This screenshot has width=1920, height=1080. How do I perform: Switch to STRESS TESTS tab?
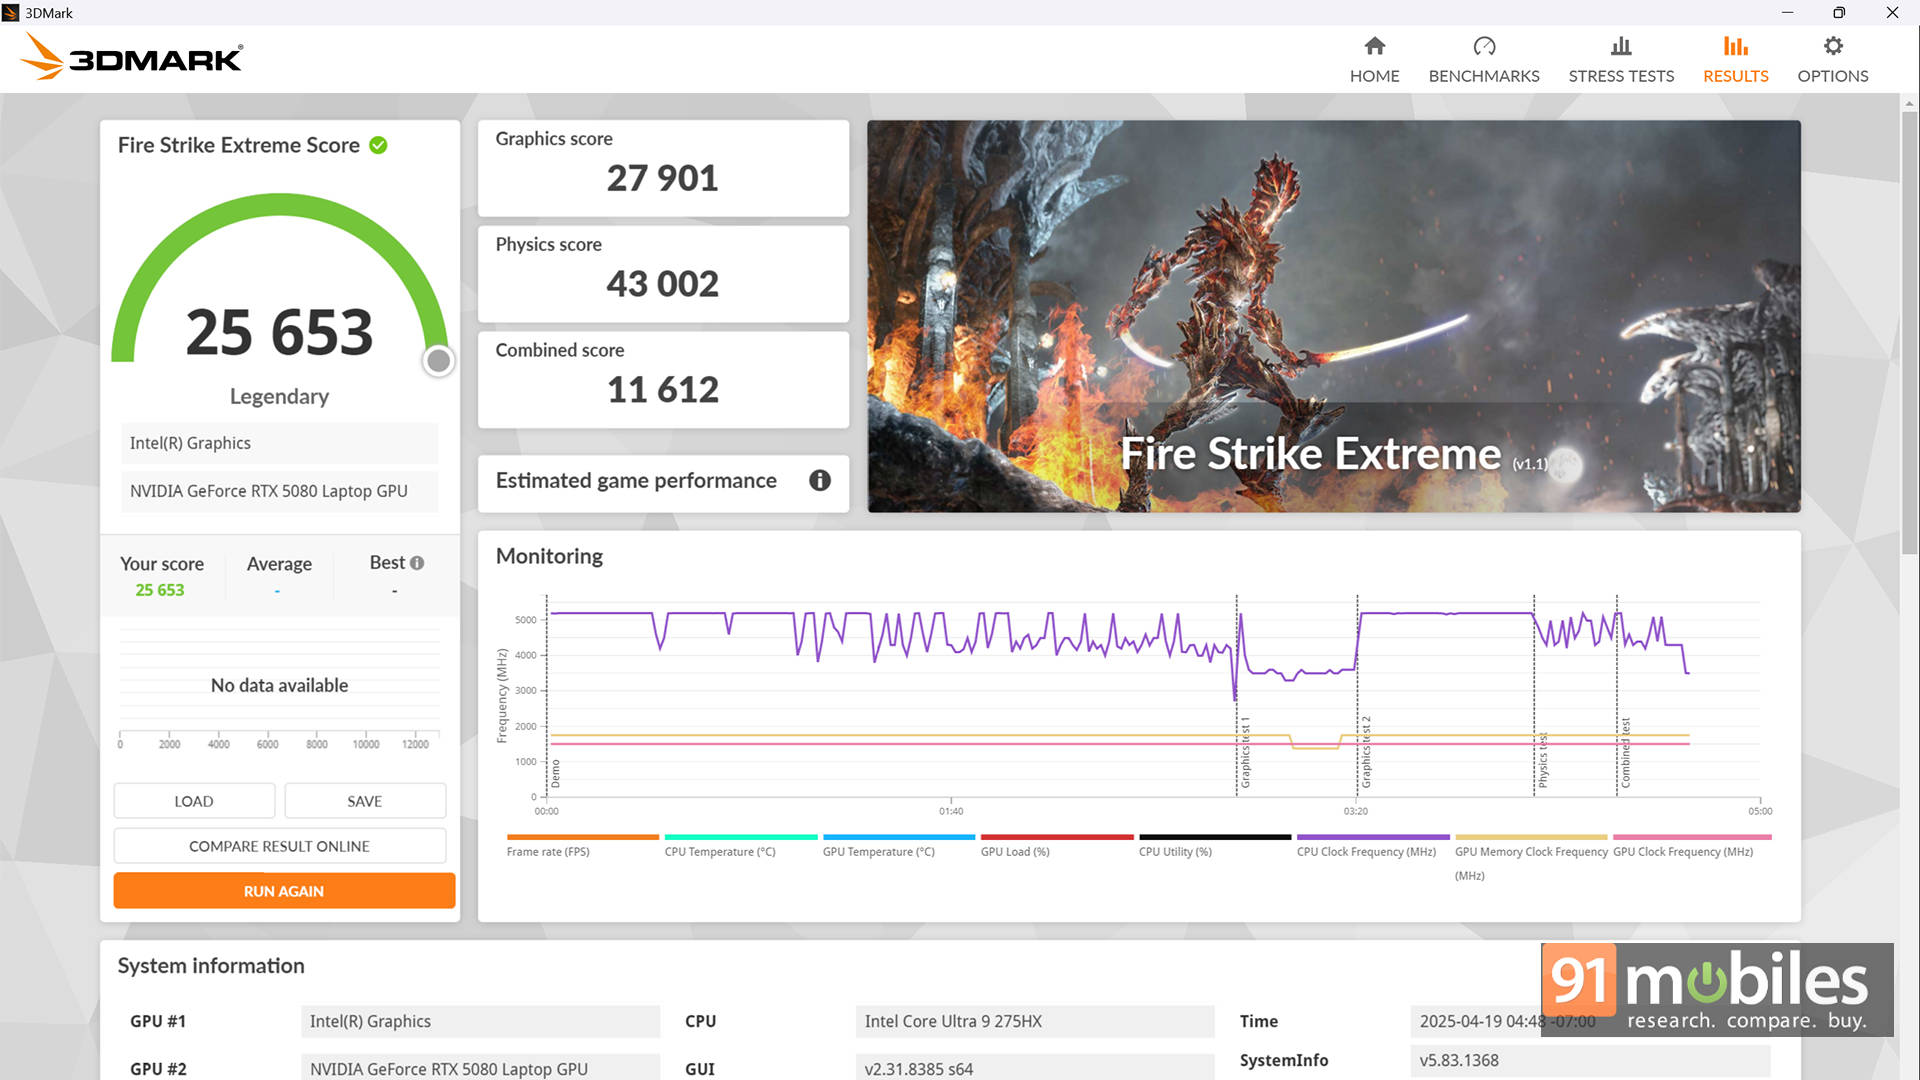(1621, 60)
